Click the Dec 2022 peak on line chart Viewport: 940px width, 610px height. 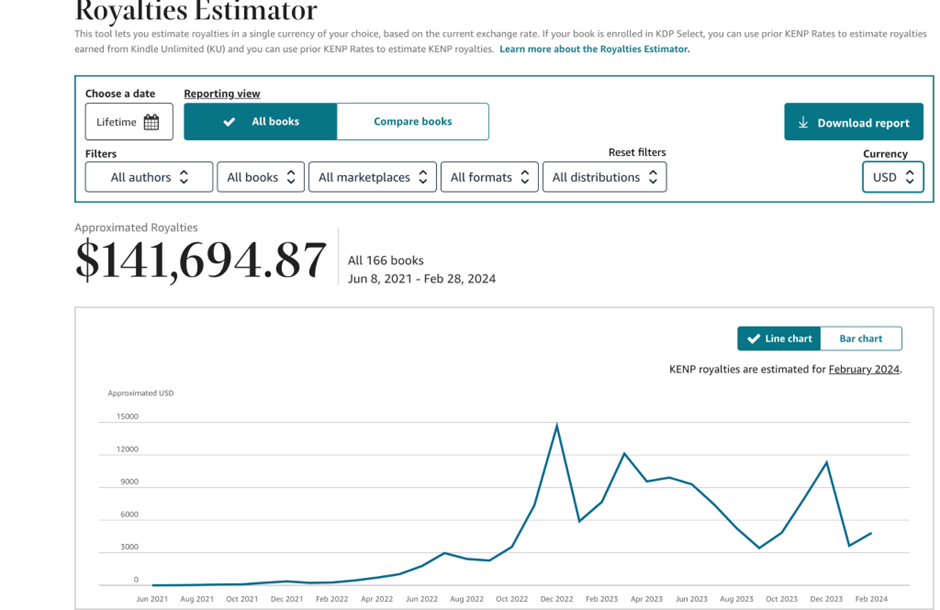point(557,425)
